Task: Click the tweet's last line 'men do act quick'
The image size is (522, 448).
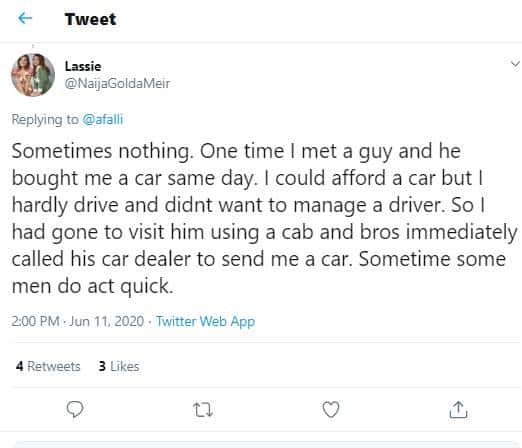Action: 92,286
